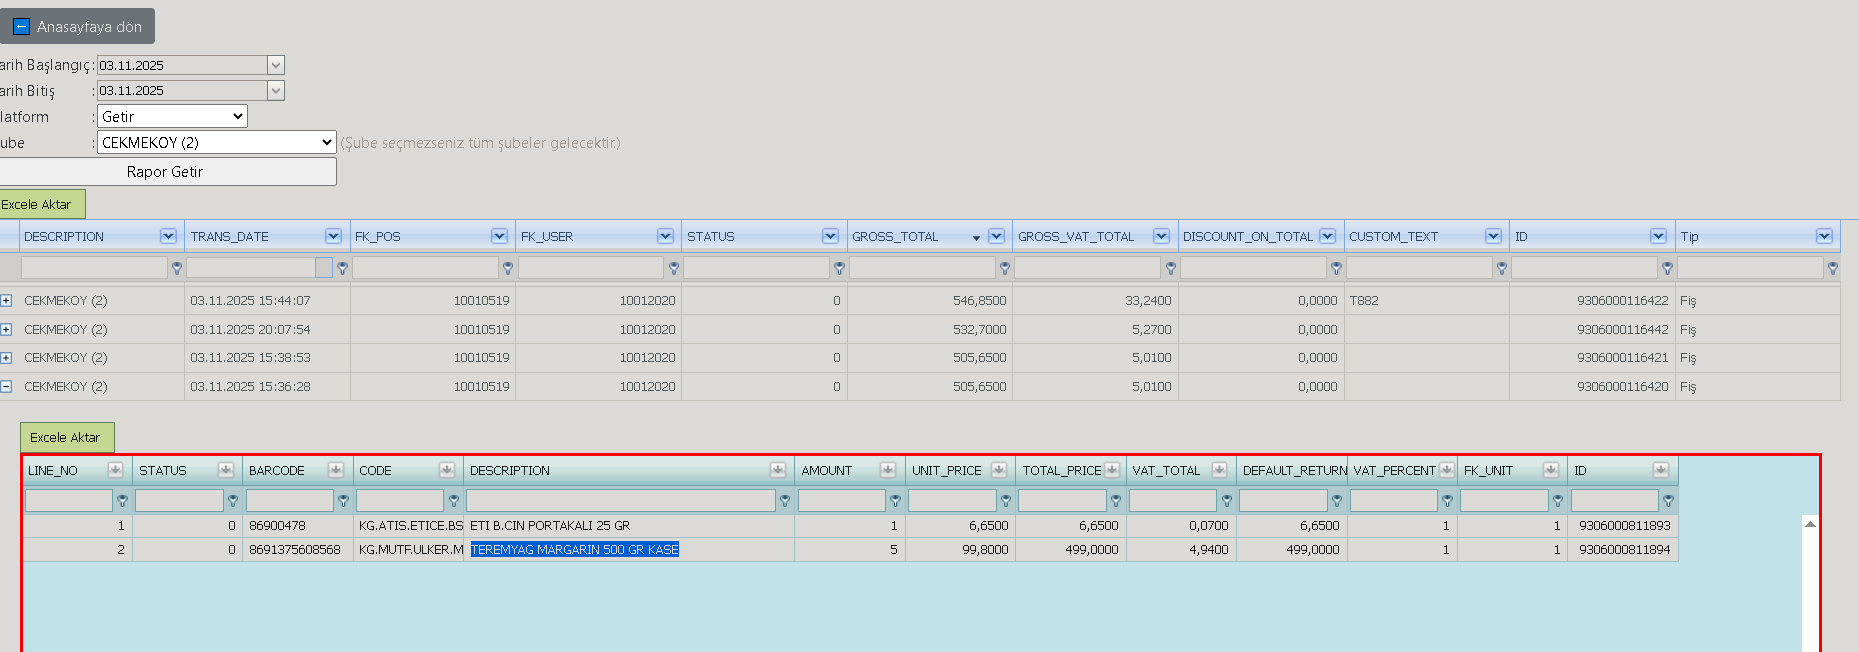Screen dimensions: 1859x652
Task: Expand the row dated 03.11.2025 20:07:54
Action: pos(6,329)
